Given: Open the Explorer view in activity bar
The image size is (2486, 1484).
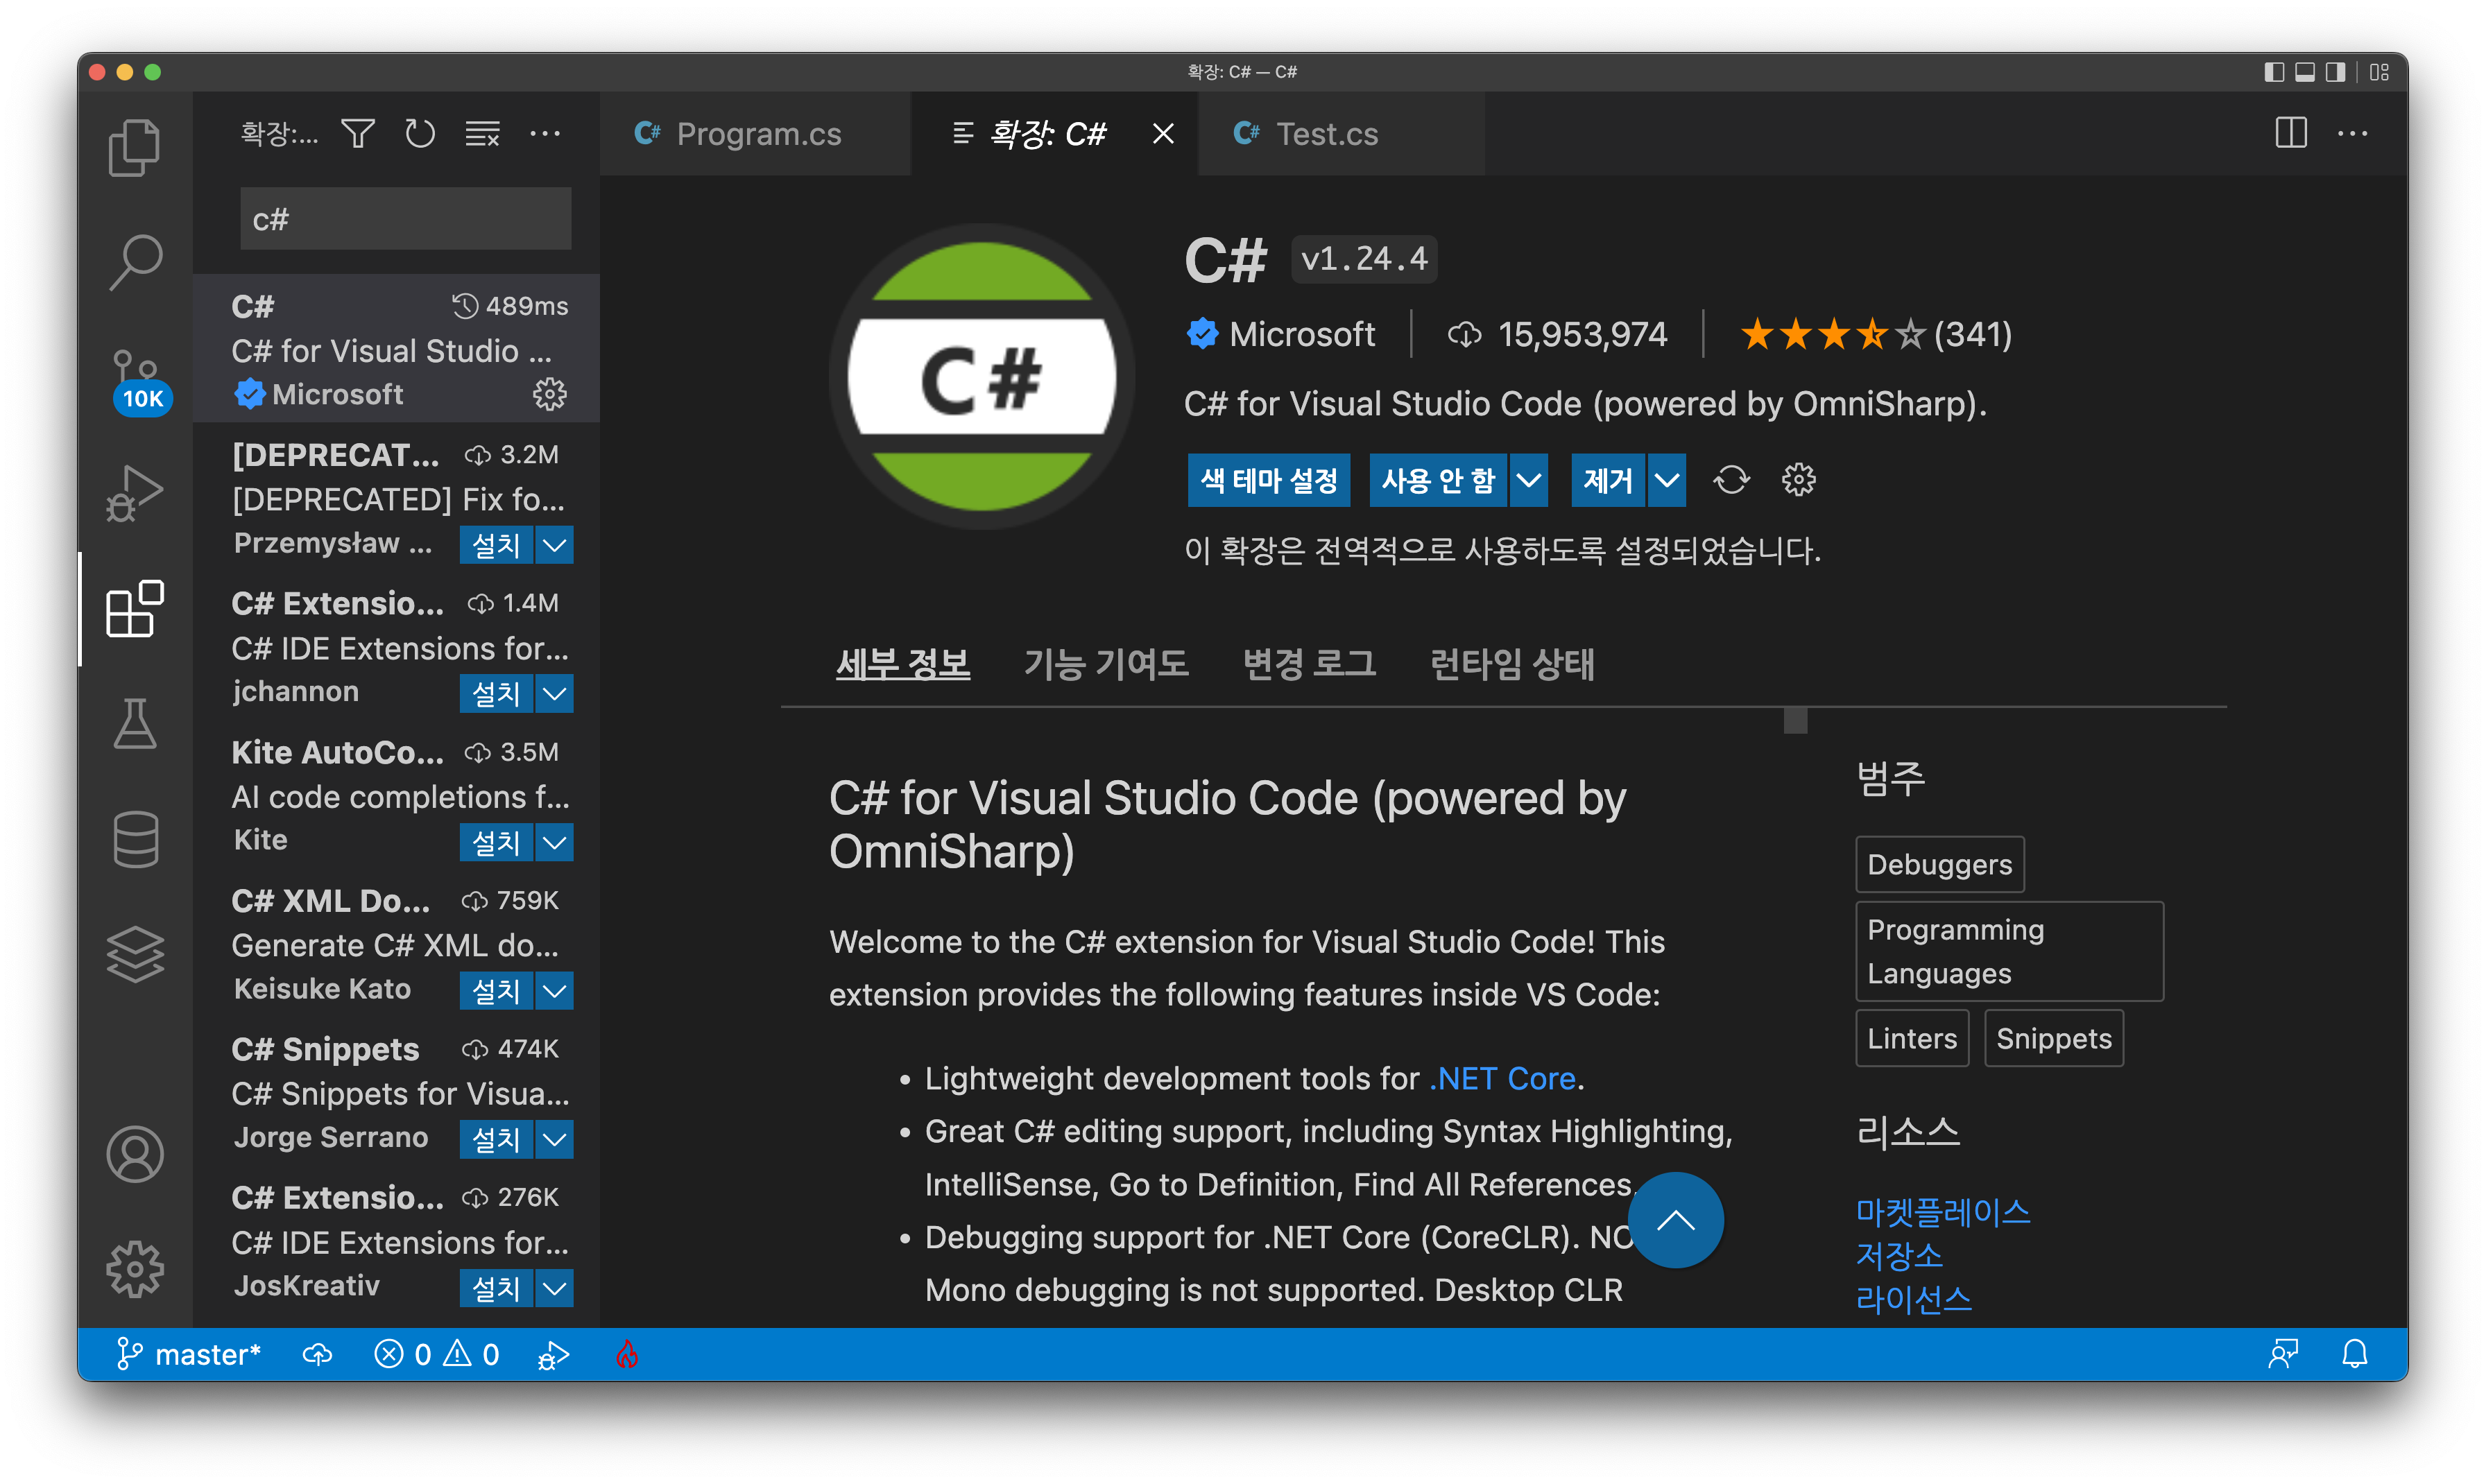Looking at the screenshot, I should tap(134, 147).
